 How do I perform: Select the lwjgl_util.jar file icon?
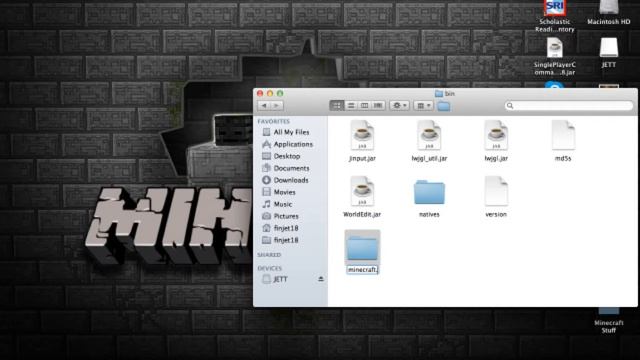[x=429, y=135]
